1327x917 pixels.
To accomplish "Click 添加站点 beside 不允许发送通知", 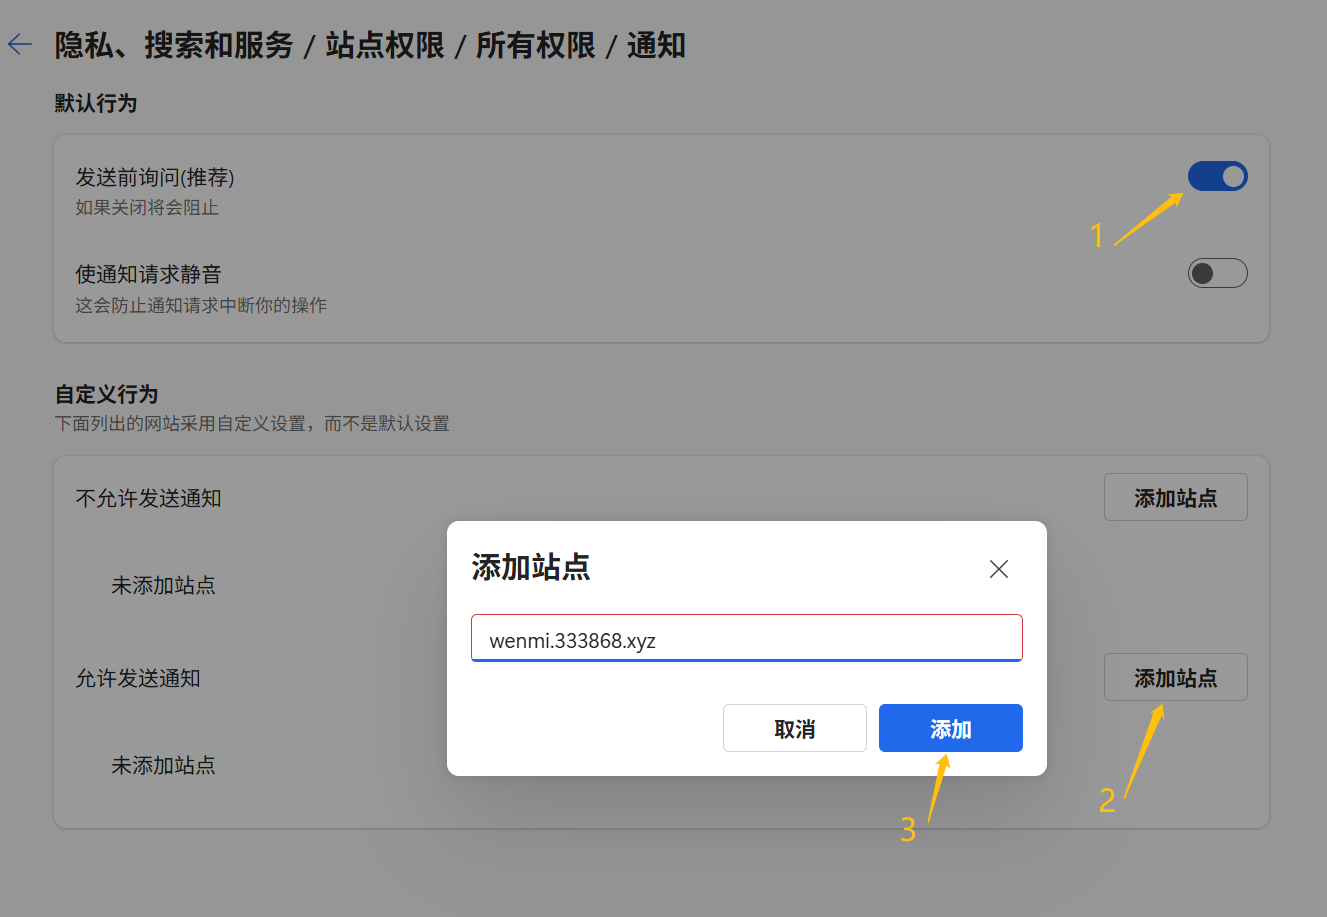I will tap(1175, 497).
